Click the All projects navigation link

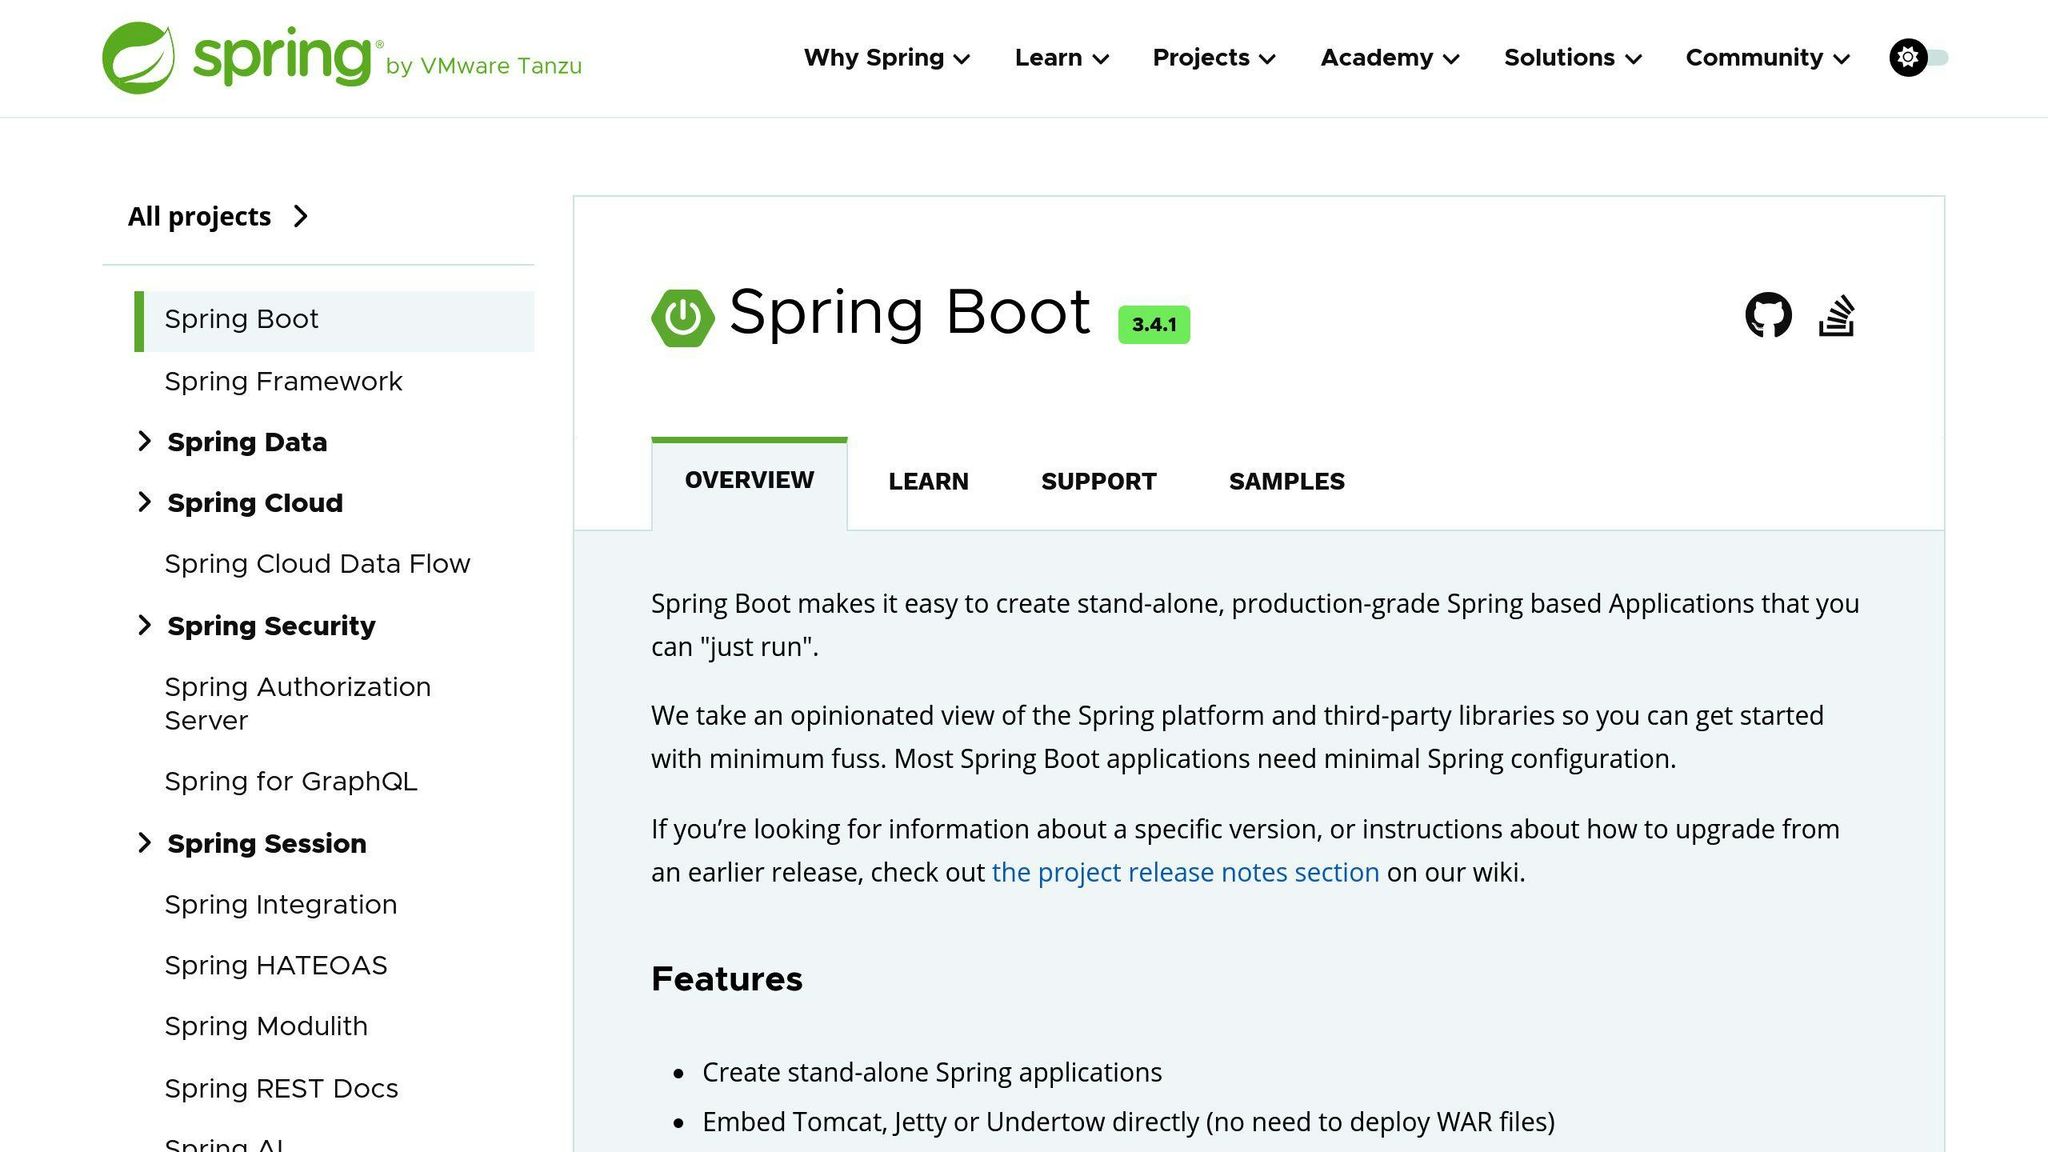(199, 216)
